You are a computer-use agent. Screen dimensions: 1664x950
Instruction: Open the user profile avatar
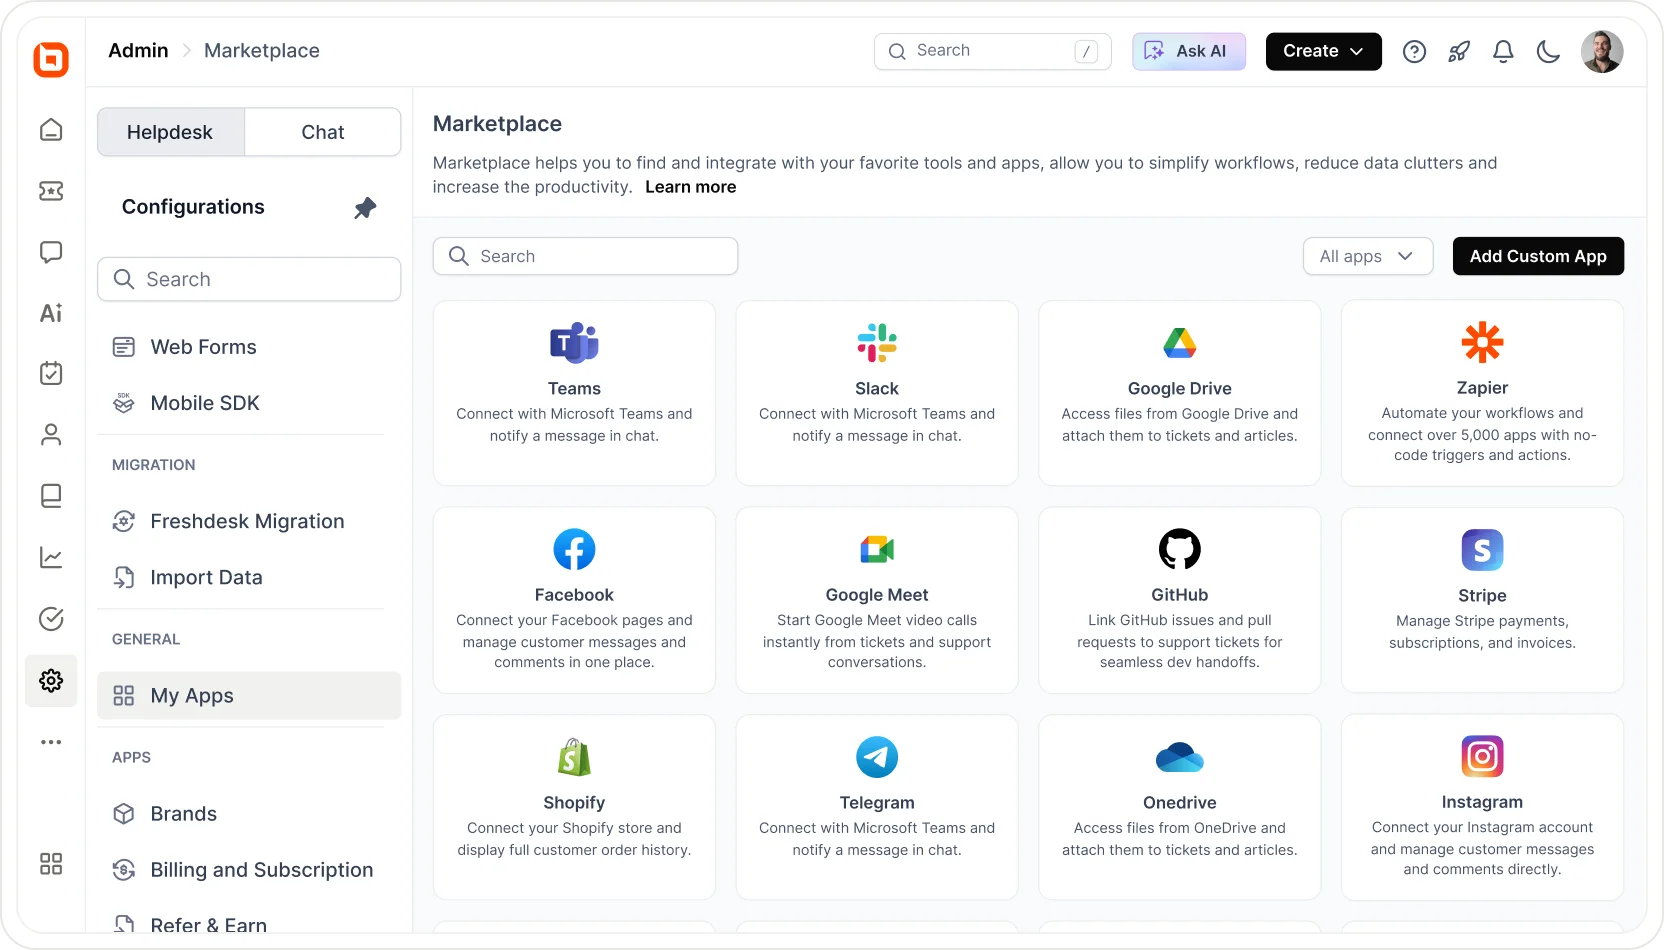(x=1602, y=51)
